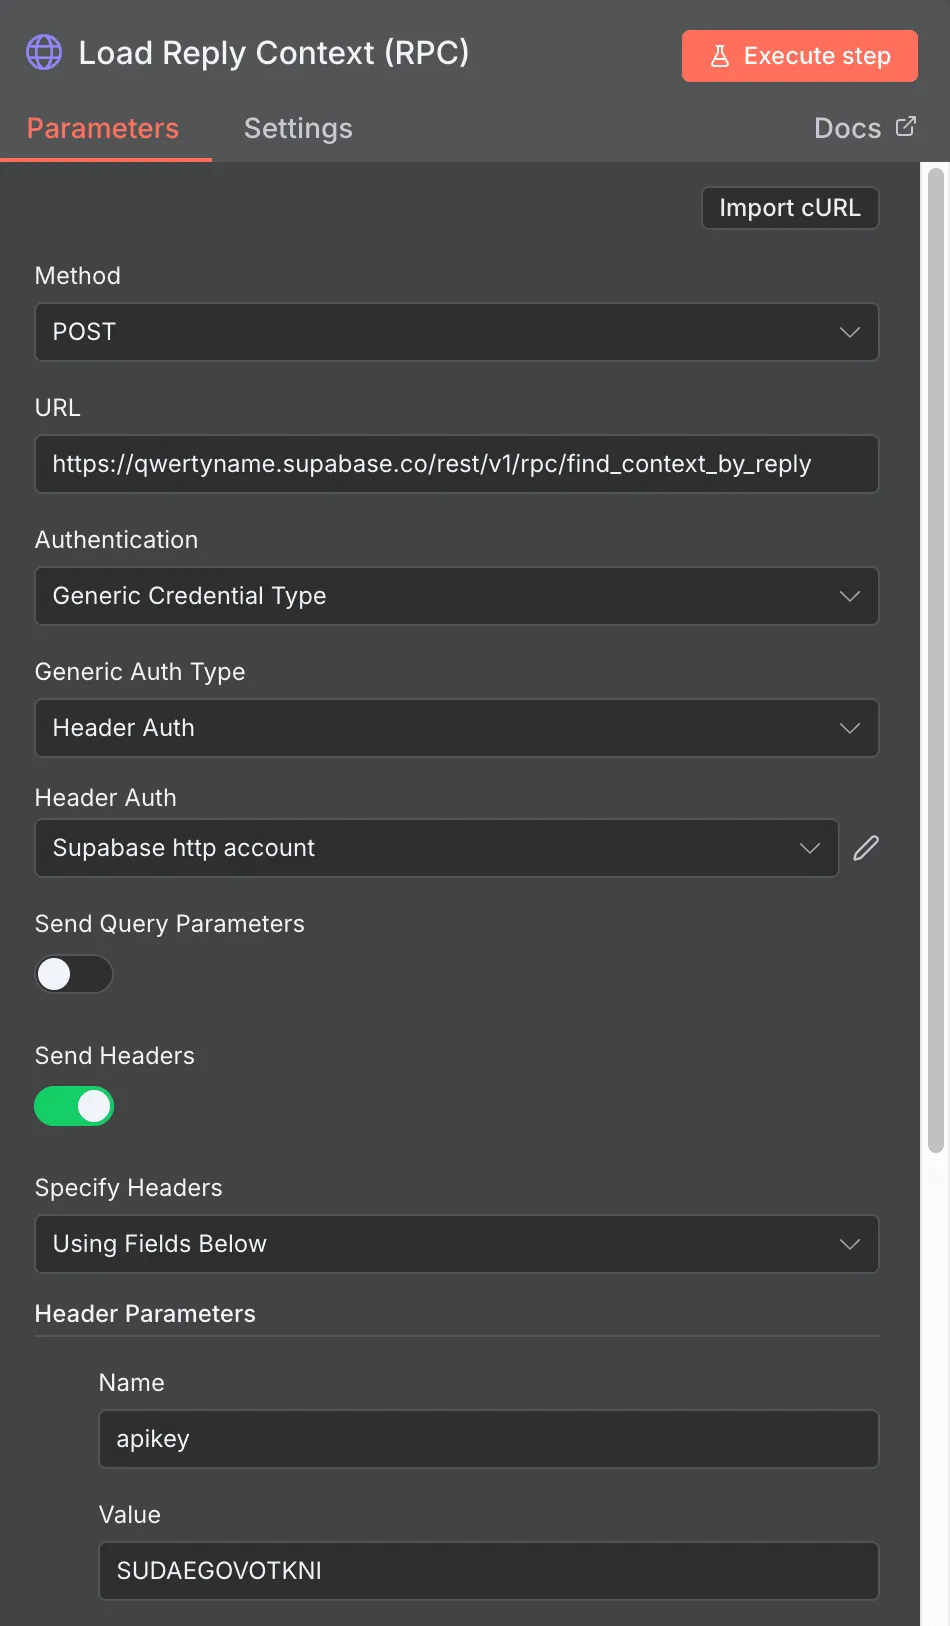Edit Supabase credential with pencil icon
Screen dimensions: 950x1626
866,848
